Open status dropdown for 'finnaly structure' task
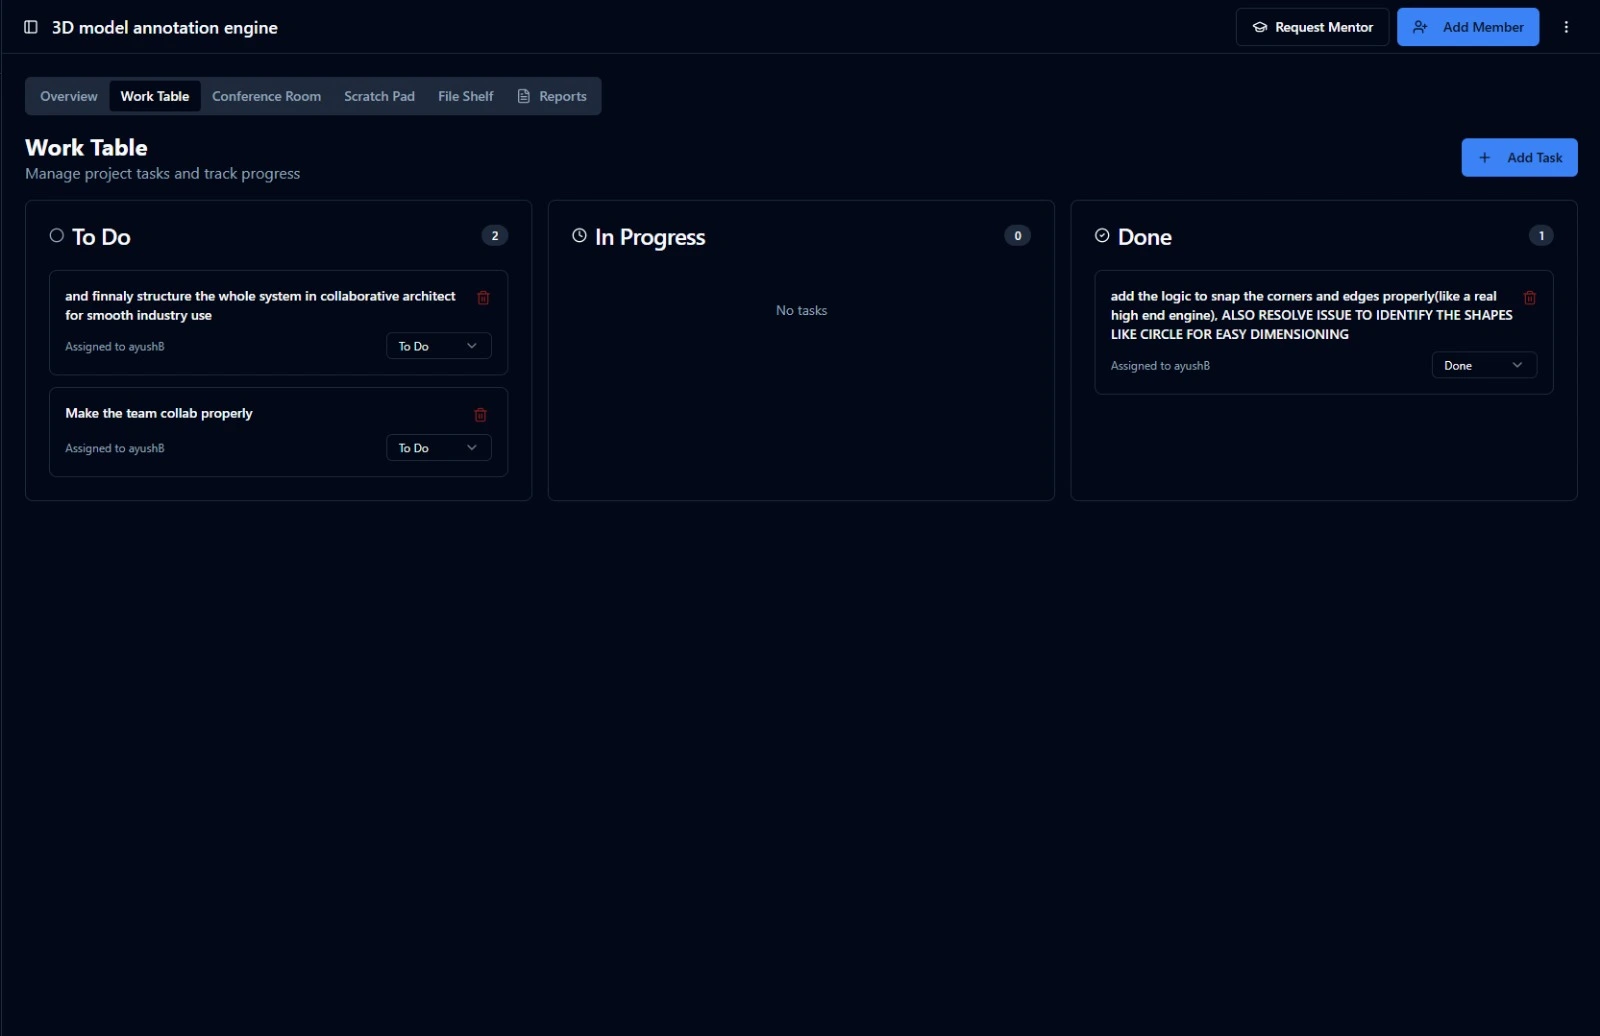This screenshot has height=1036, width=1600. coord(438,346)
